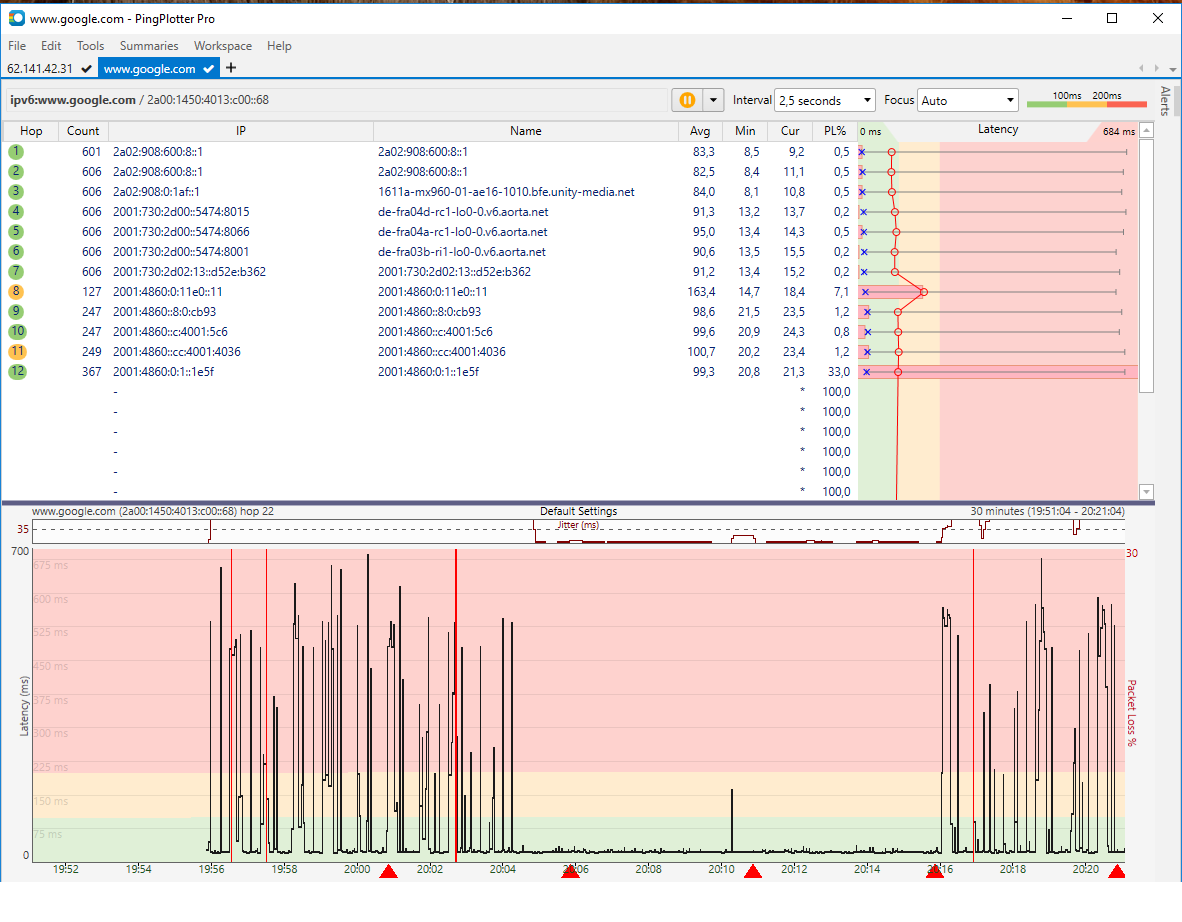Click the + icon to add a new target
Image resolution: width=1182 pixels, height=922 pixels.
pyautogui.click(x=230, y=68)
